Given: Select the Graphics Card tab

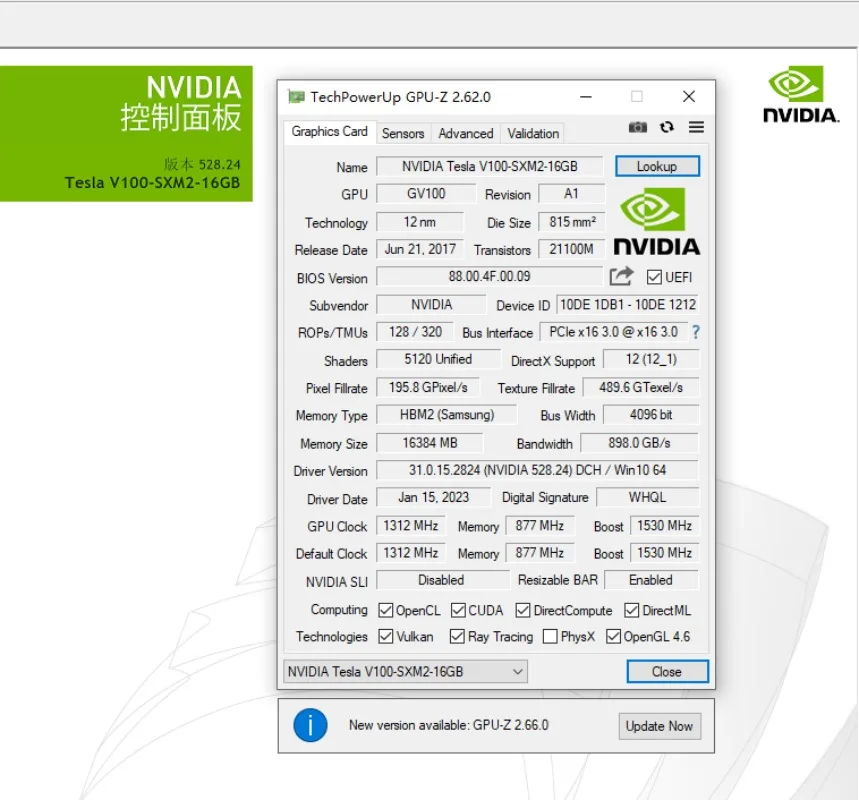Looking at the screenshot, I should coord(329,132).
